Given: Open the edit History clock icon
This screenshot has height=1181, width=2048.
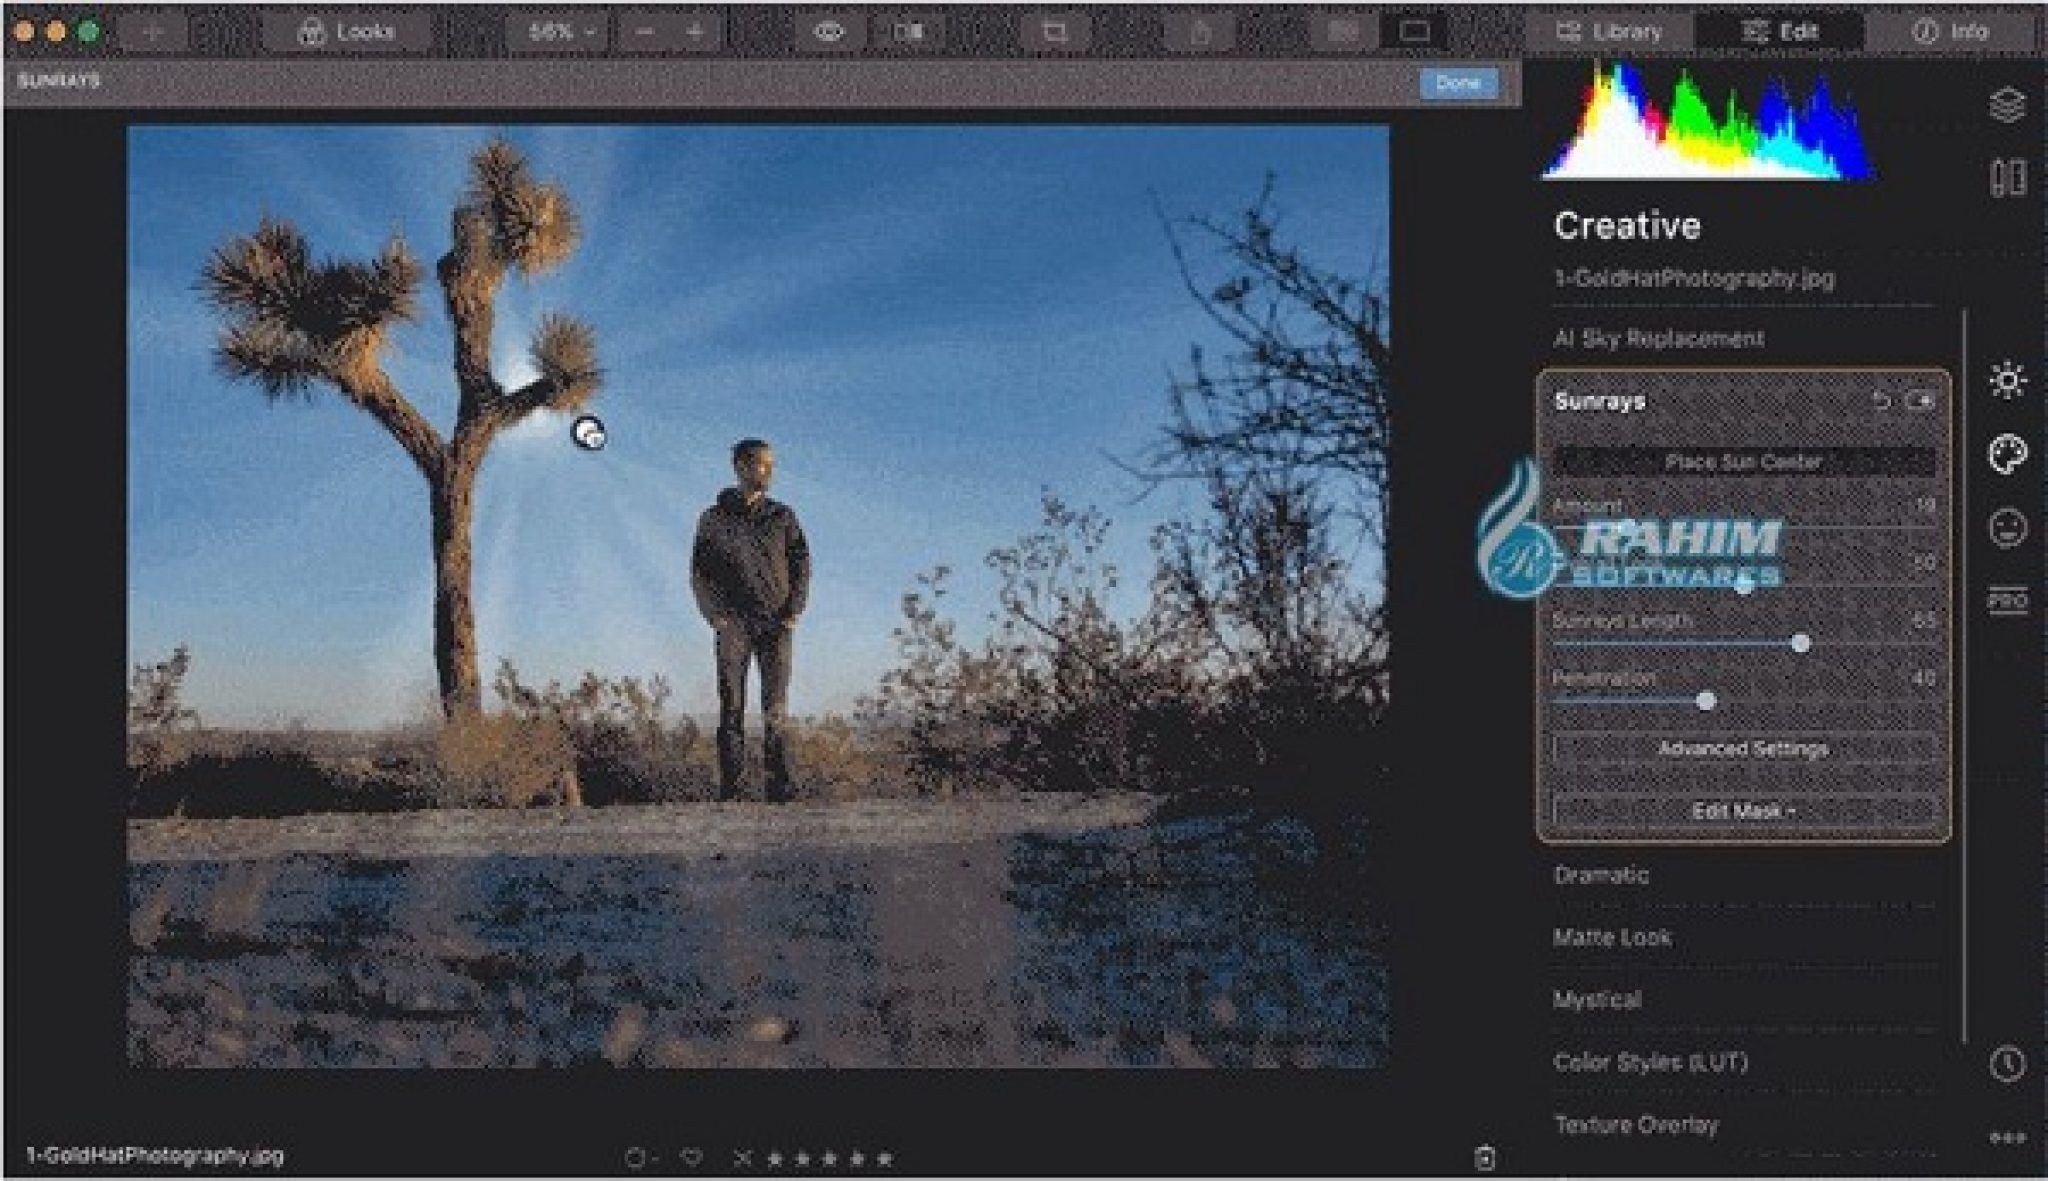Looking at the screenshot, I should pyautogui.click(x=2007, y=1064).
